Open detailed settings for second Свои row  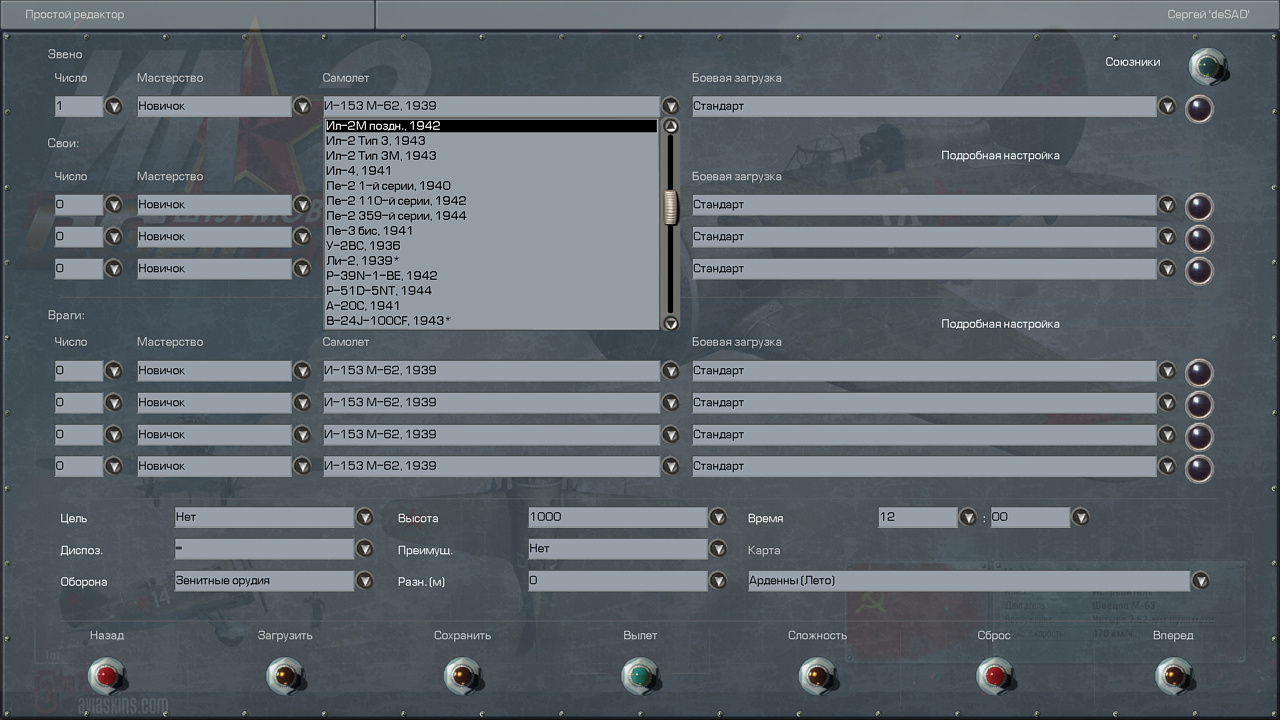1199,239
